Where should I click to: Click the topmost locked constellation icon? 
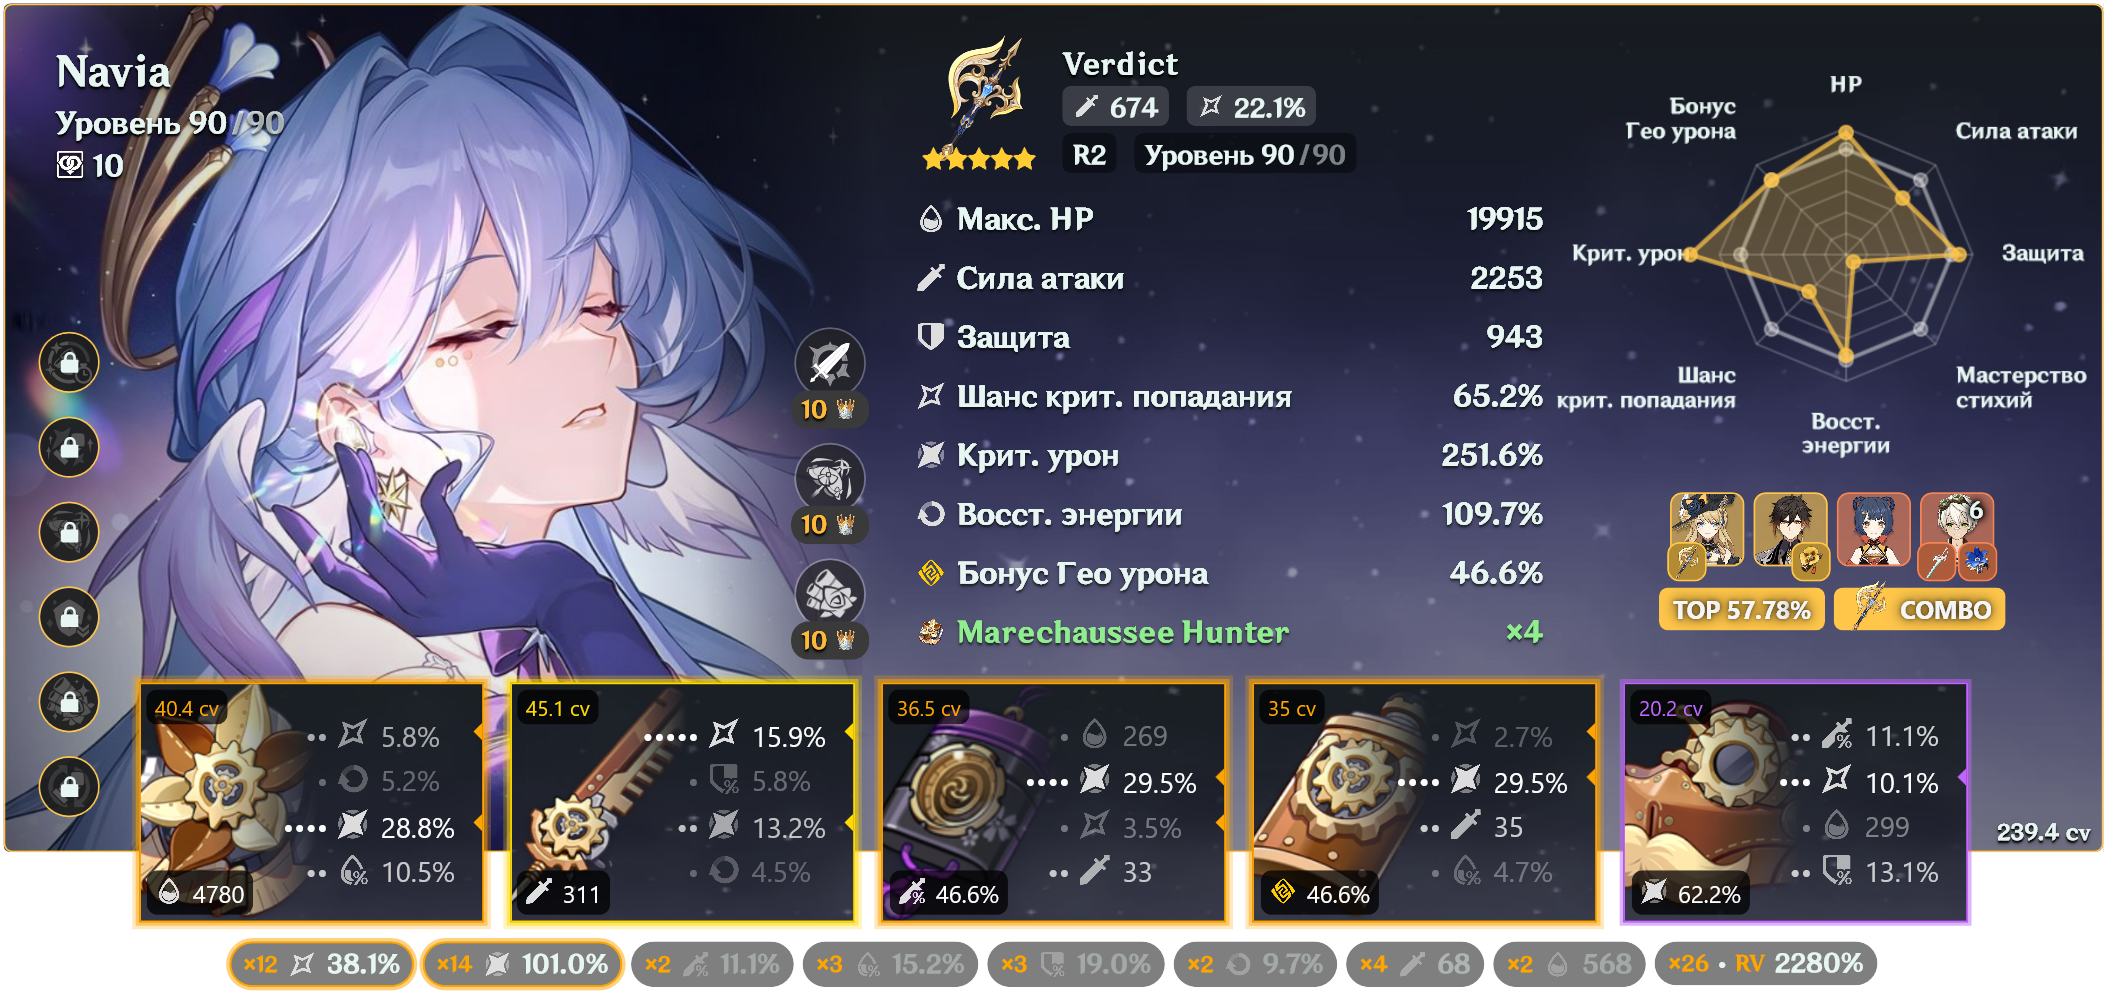click(x=69, y=362)
